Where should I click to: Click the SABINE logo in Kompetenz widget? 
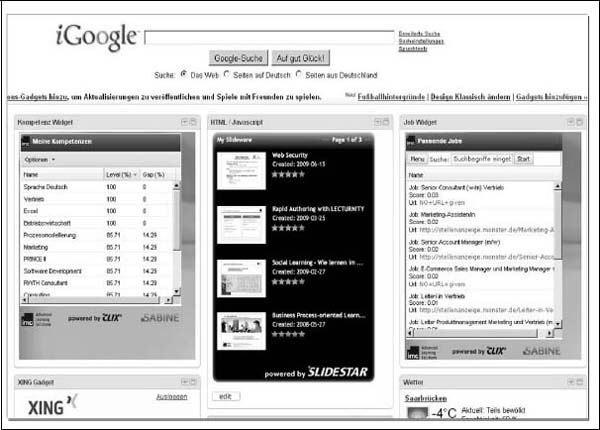[160, 318]
